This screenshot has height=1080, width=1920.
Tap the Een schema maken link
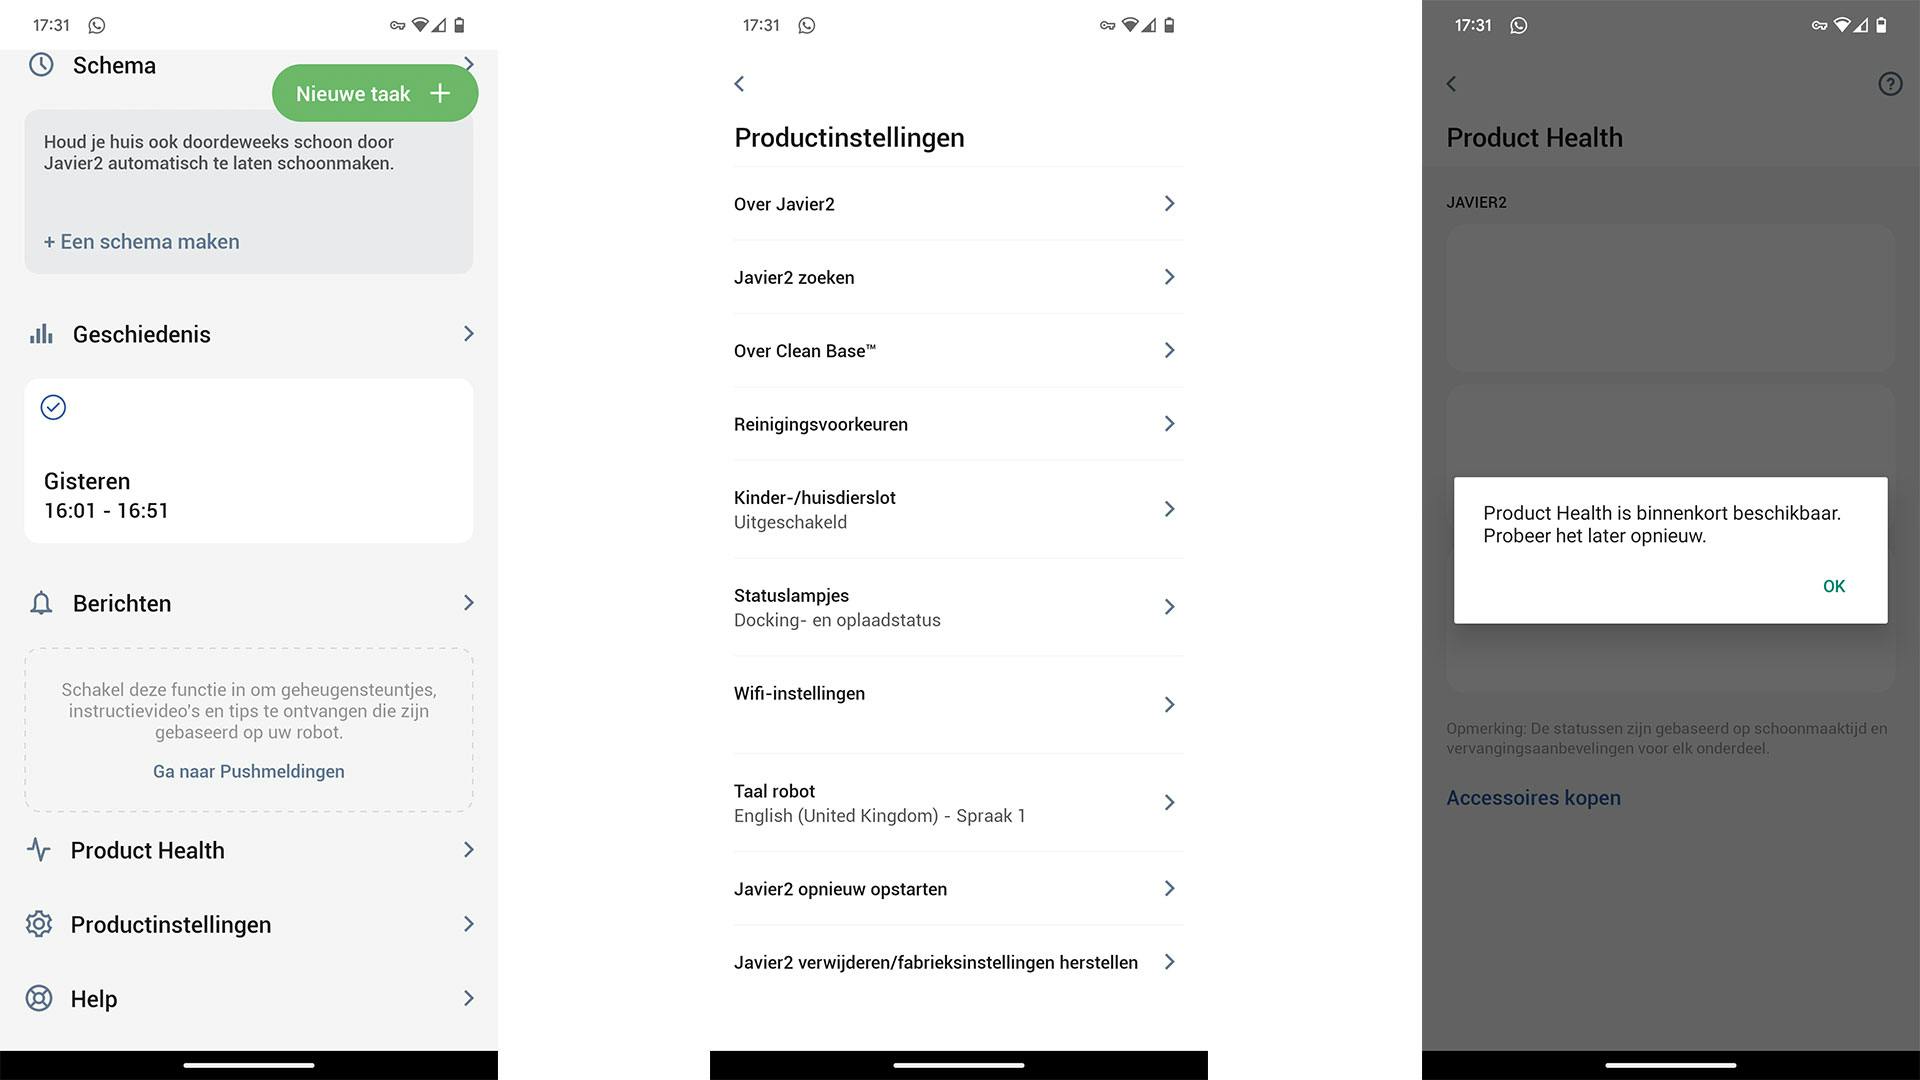141,242
